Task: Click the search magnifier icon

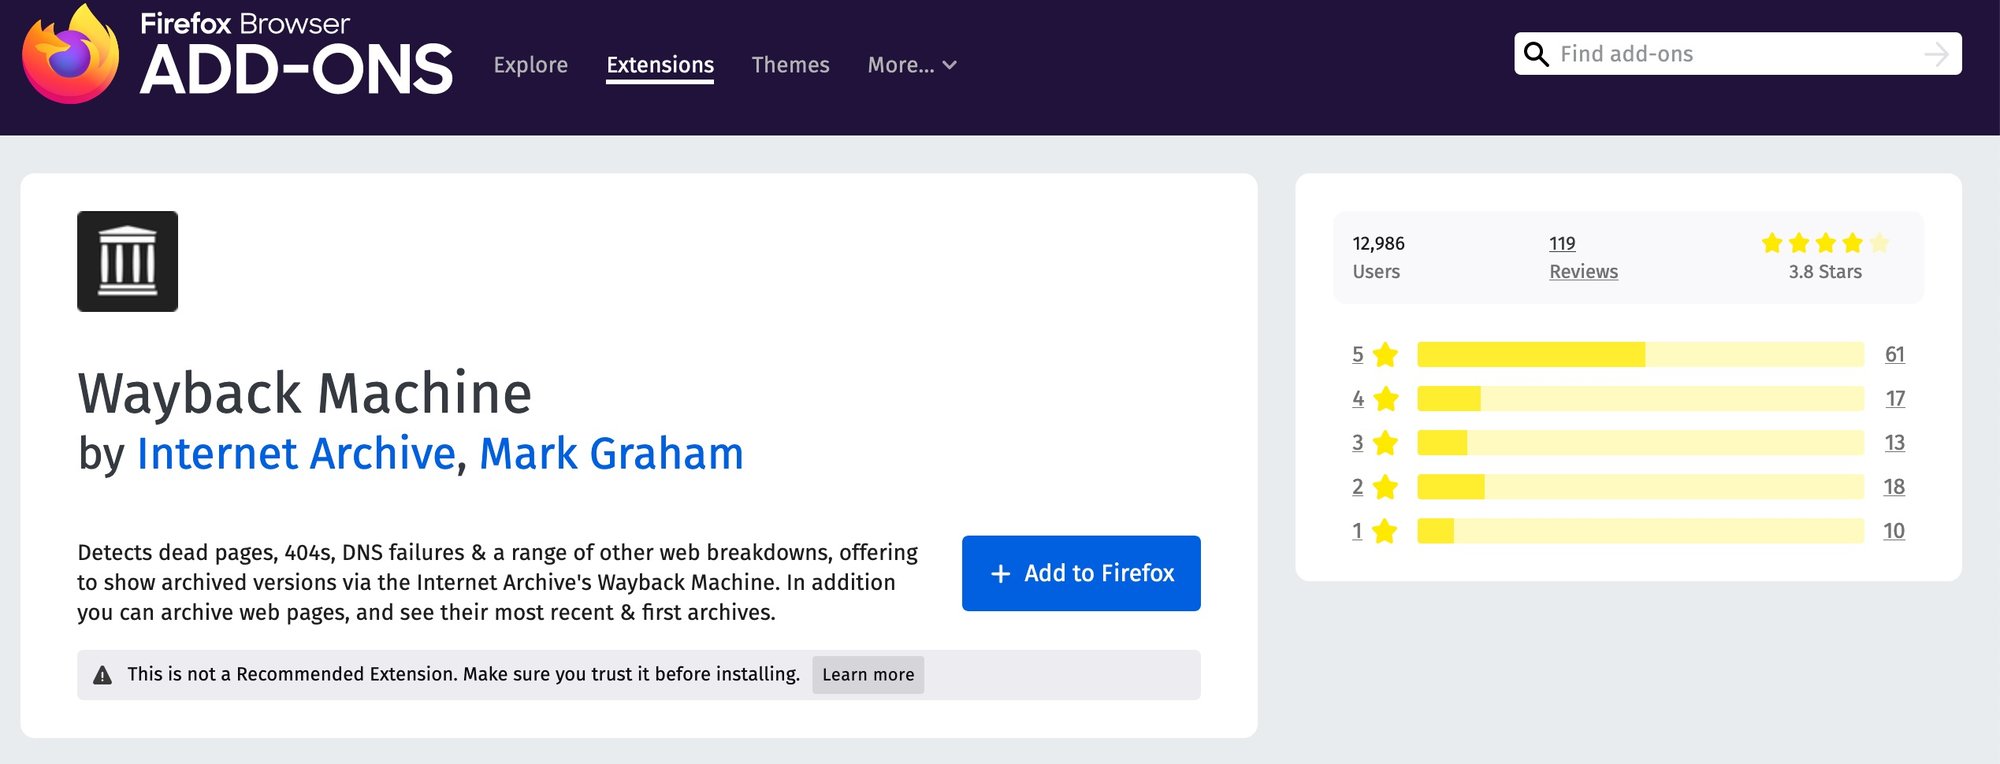Action: (x=1536, y=54)
